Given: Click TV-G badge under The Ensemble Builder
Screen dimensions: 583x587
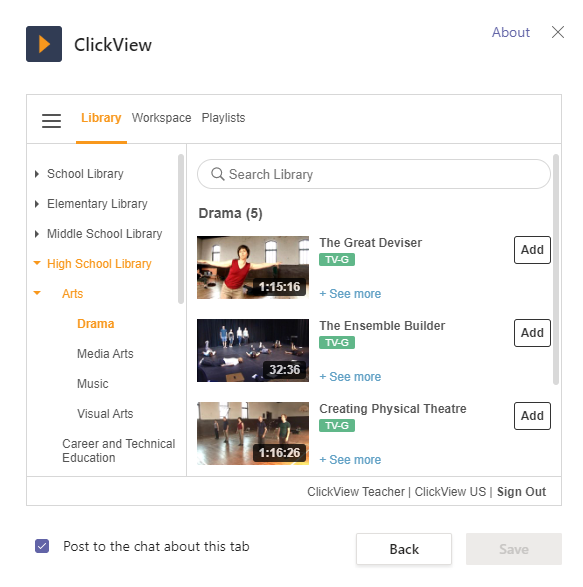Looking at the screenshot, I should click(337, 343).
